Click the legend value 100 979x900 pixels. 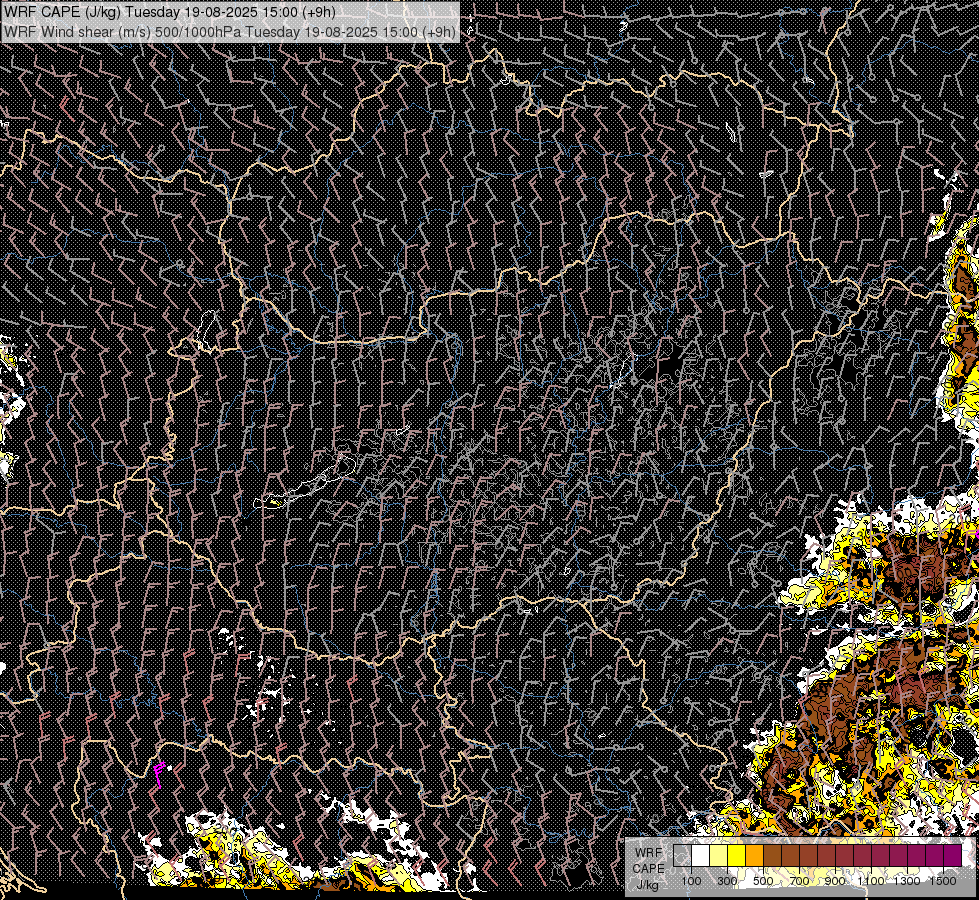pos(691,881)
